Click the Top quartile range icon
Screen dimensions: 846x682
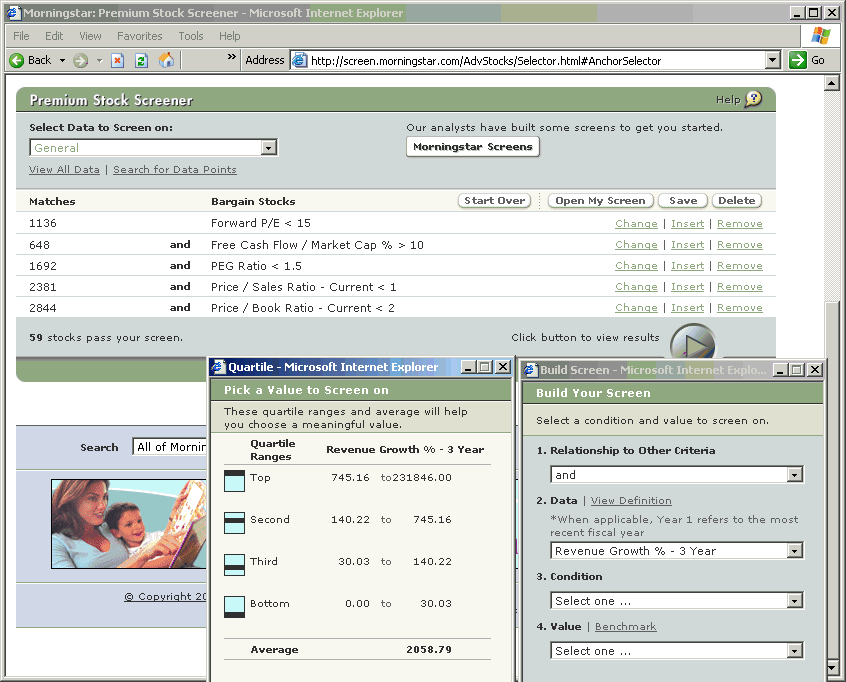coord(234,481)
